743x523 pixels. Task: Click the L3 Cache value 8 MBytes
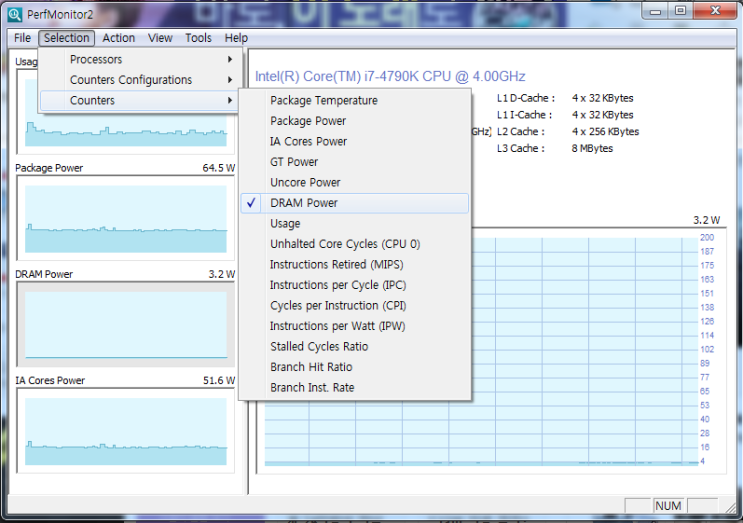click(x=592, y=148)
